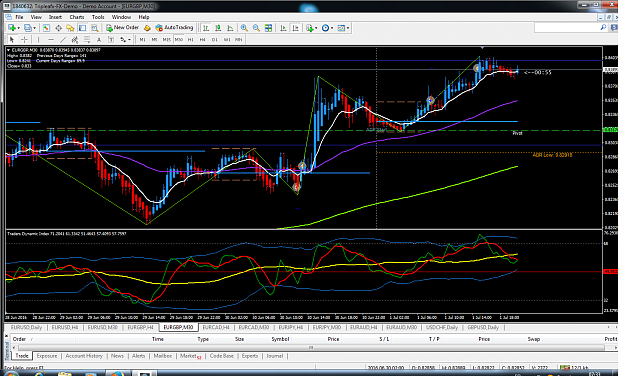This screenshot has height=376, width=625.
Task: Open the New Chart icon
Action: point(12,28)
